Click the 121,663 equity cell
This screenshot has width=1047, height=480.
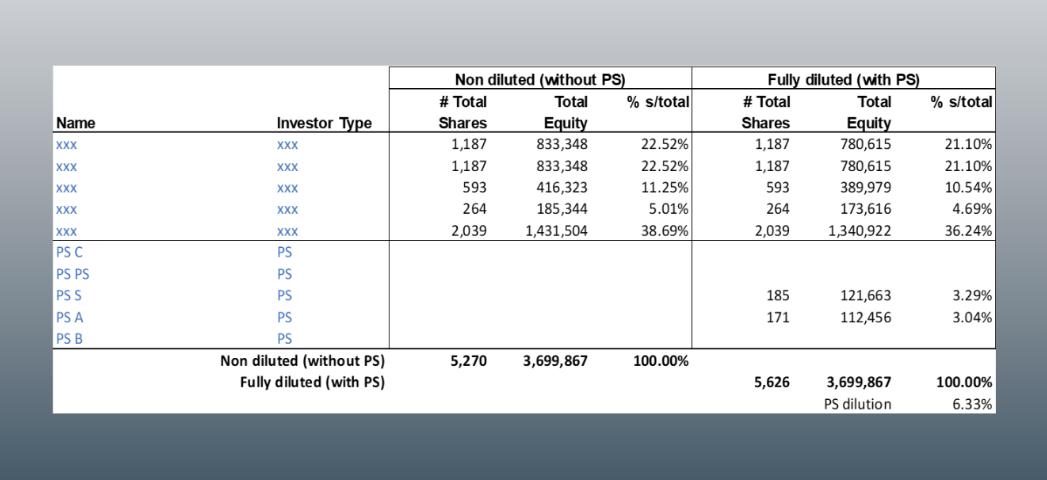click(865, 295)
